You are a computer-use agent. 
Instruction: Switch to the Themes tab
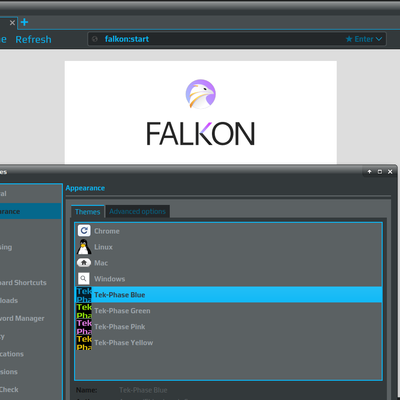coord(88,212)
